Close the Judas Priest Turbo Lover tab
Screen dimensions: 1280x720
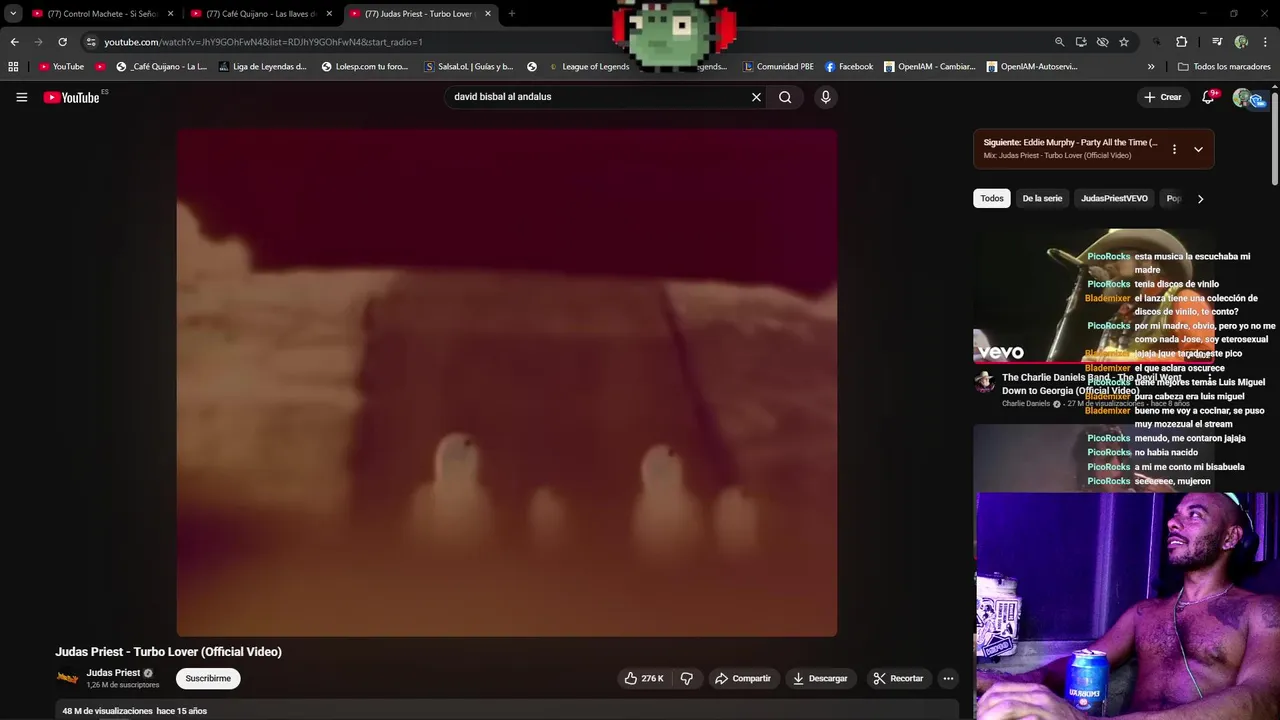(488, 14)
